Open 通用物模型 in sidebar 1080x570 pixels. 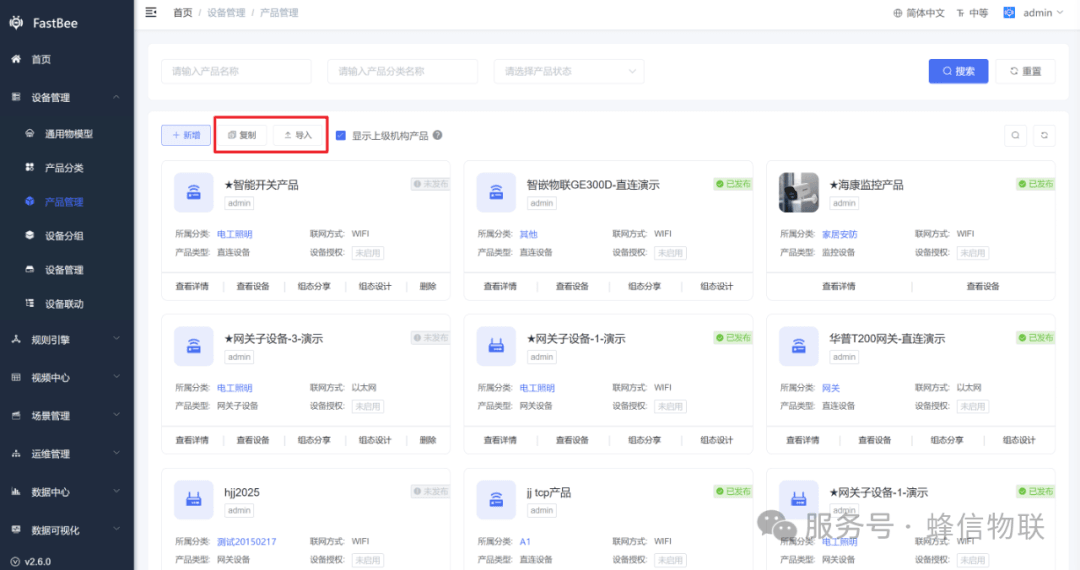click(68, 134)
